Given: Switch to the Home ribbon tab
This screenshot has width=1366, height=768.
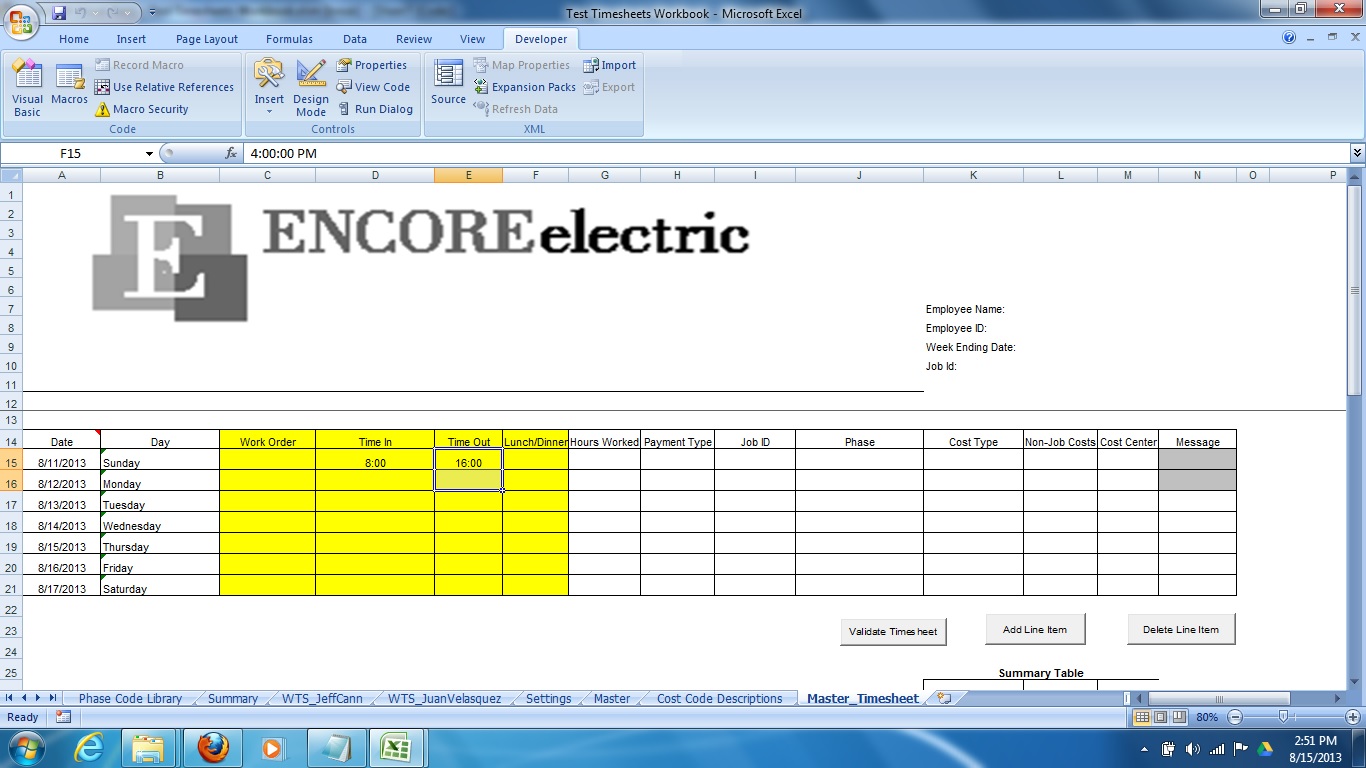Looking at the screenshot, I should point(74,39).
